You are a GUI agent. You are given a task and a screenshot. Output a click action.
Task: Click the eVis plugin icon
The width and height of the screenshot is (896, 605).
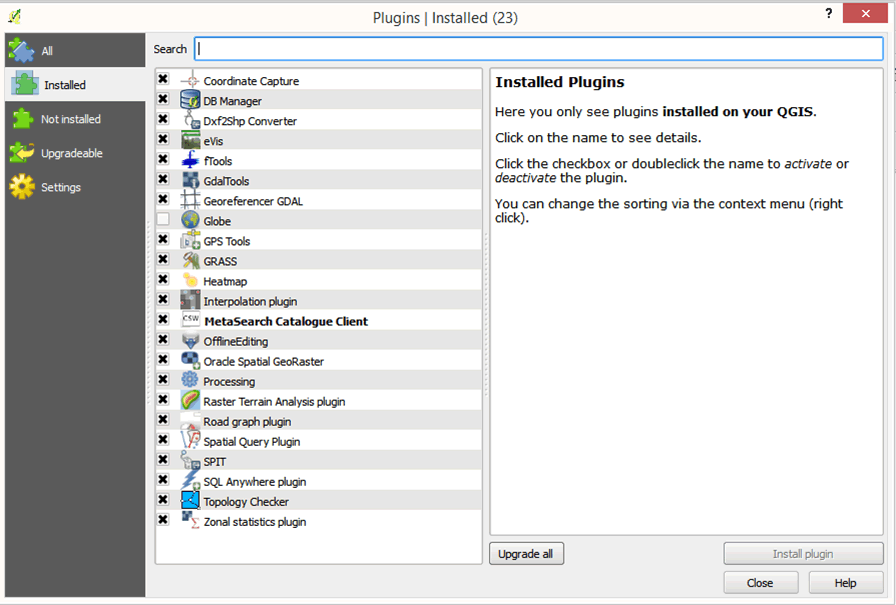click(190, 140)
